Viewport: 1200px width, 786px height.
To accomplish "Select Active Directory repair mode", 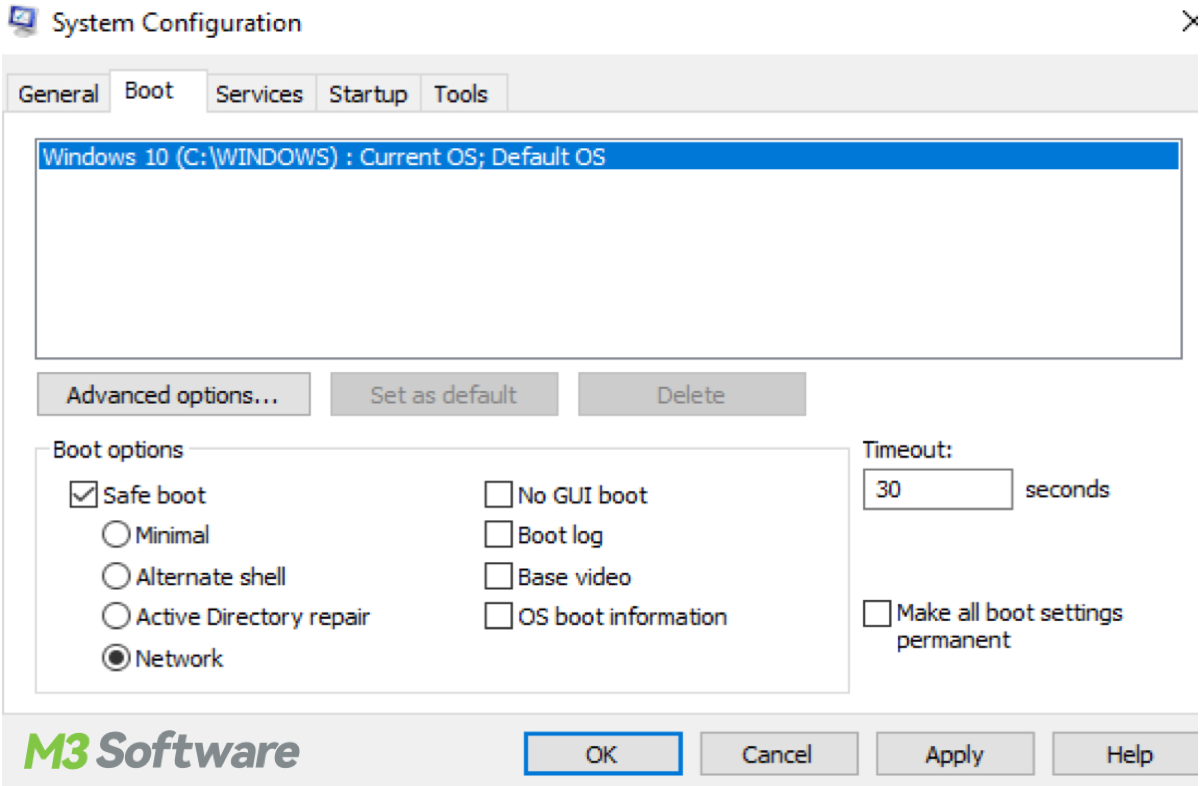I will pyautogui.click(x=115, y=616).
